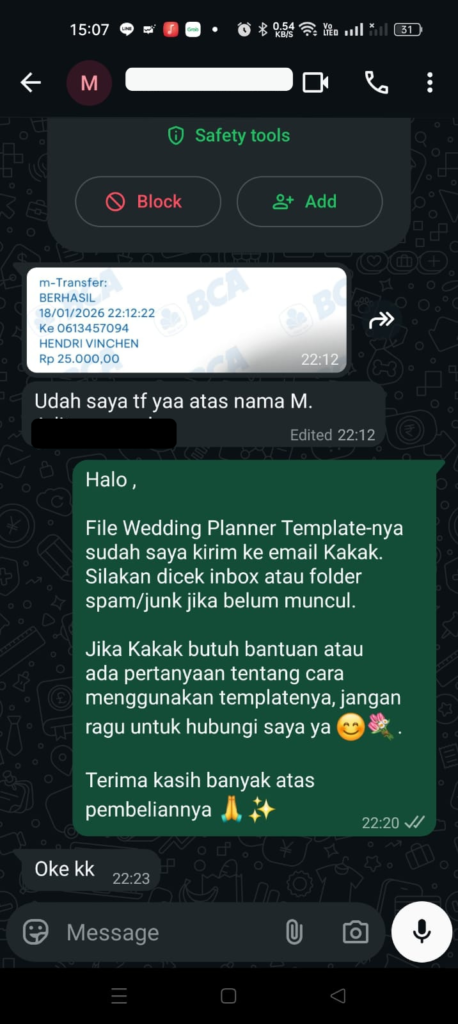Select the Wedding Planner Template message bubble
This screenshot has width=458, height=1024.
coord(254,648)
